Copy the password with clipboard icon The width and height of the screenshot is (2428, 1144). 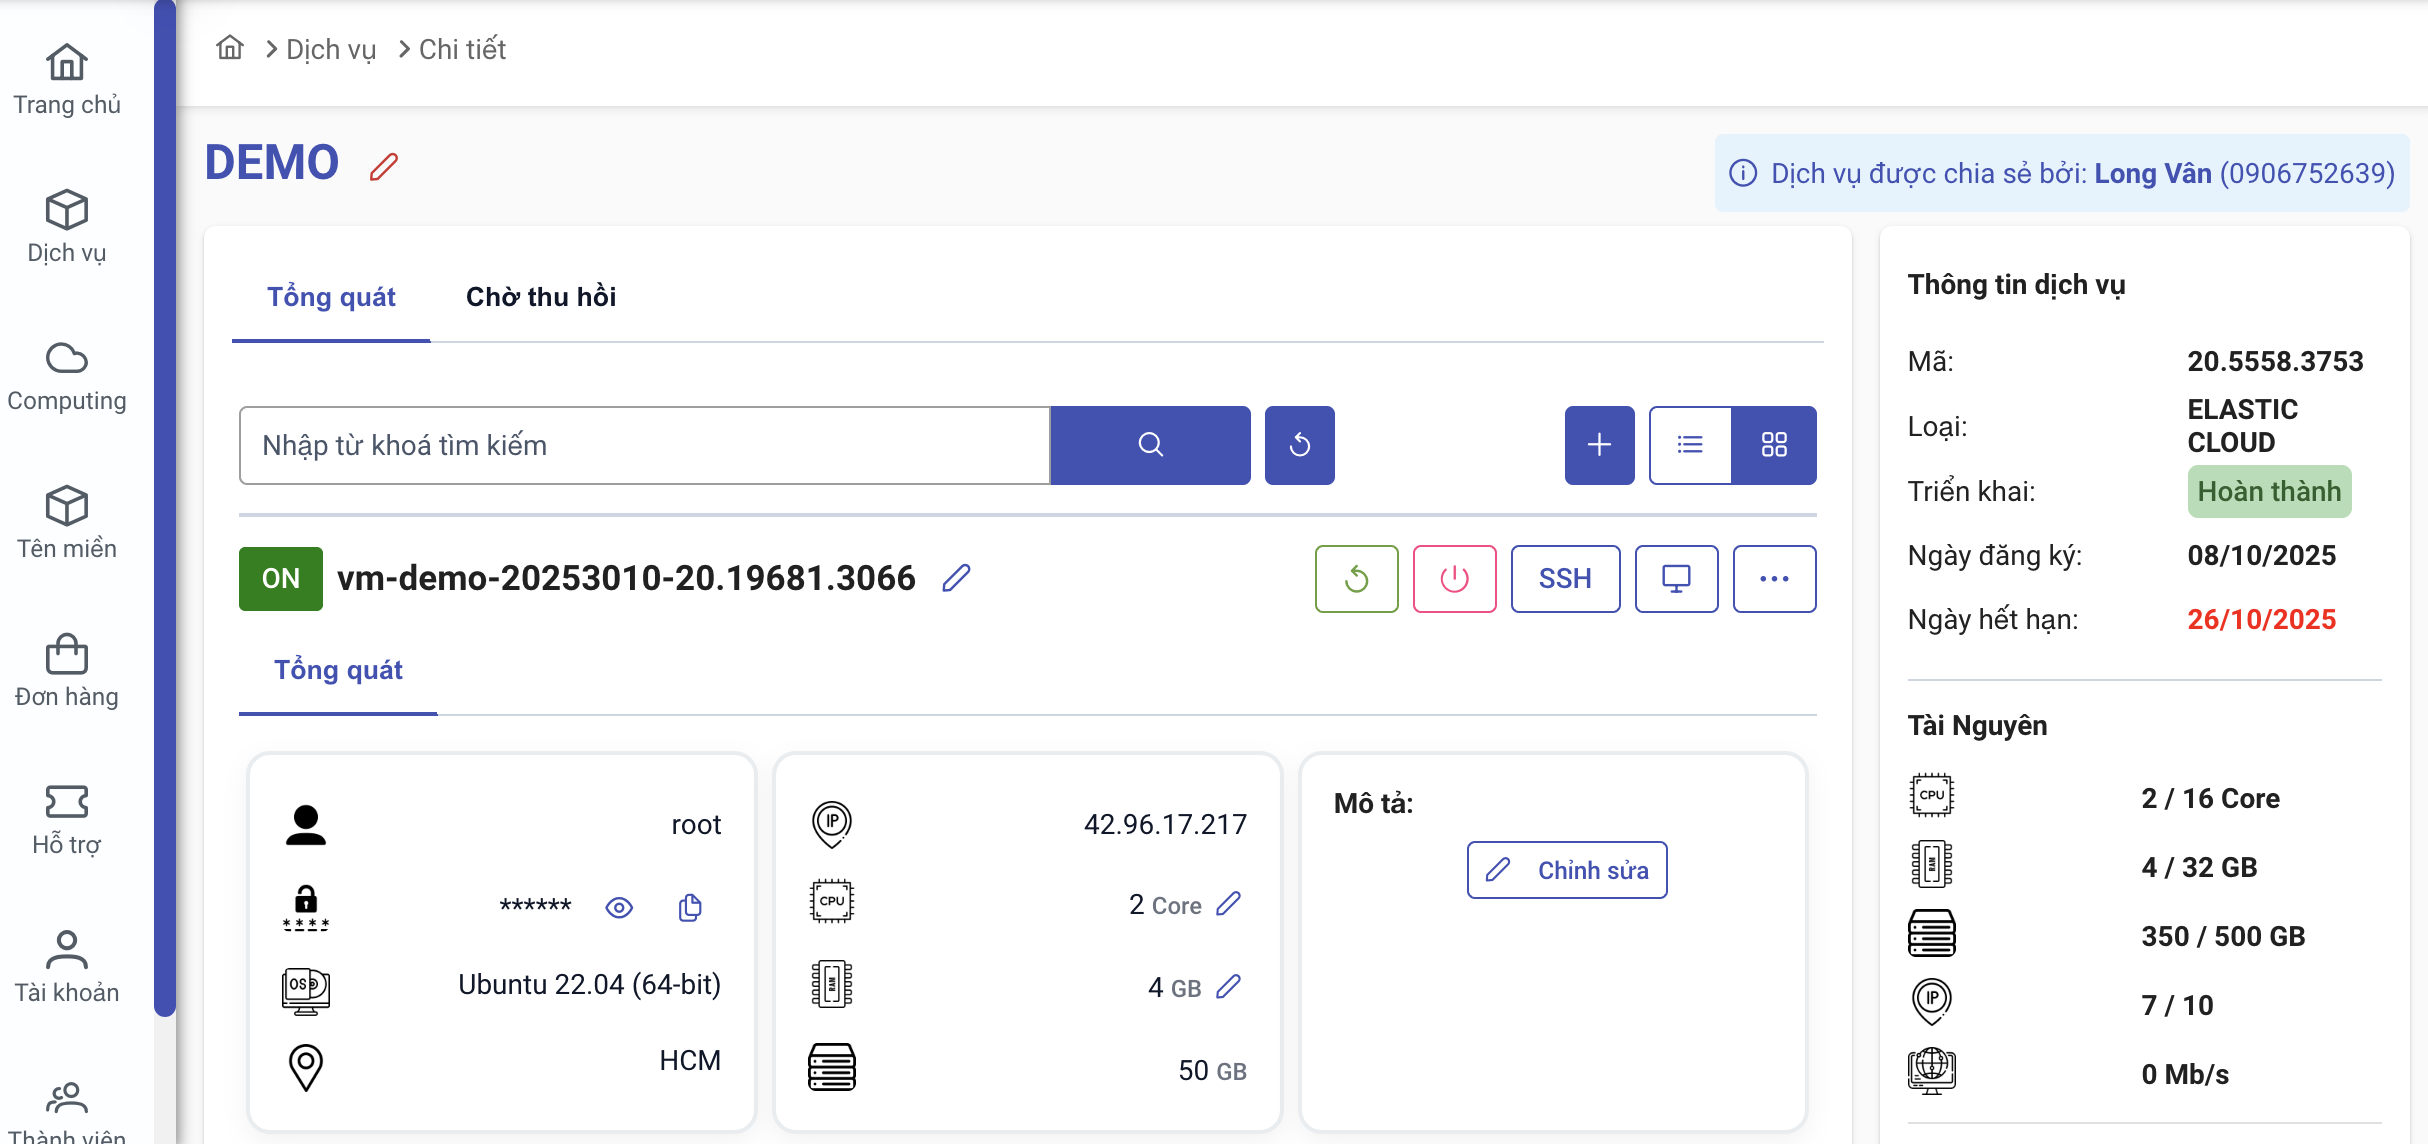[x=690, y=907]
